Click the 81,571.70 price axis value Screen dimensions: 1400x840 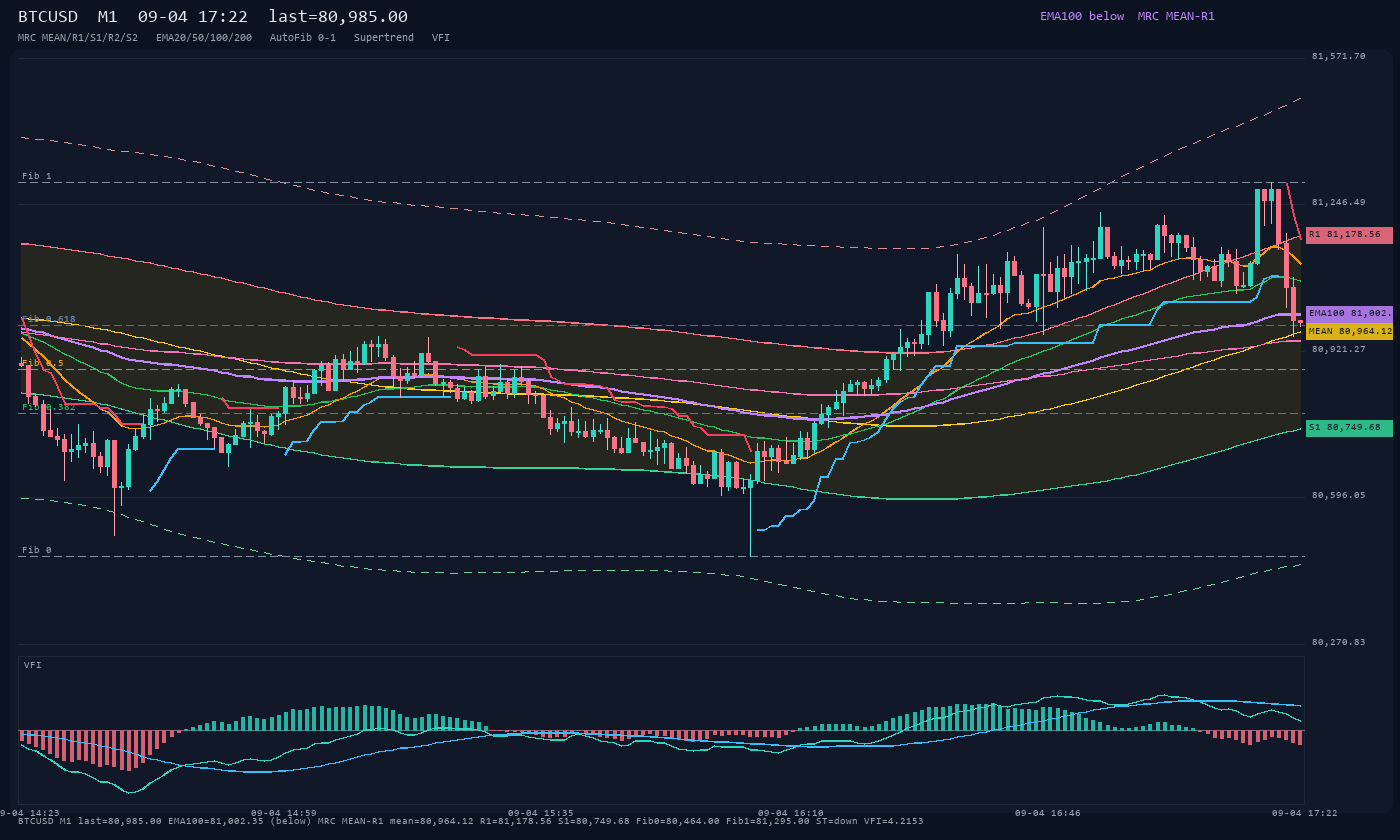1338,56
